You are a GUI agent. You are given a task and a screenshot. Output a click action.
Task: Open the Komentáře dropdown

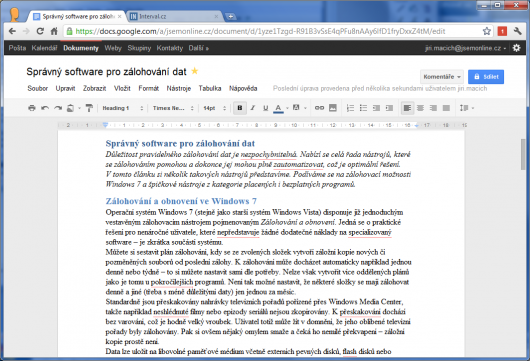point(442,77)
